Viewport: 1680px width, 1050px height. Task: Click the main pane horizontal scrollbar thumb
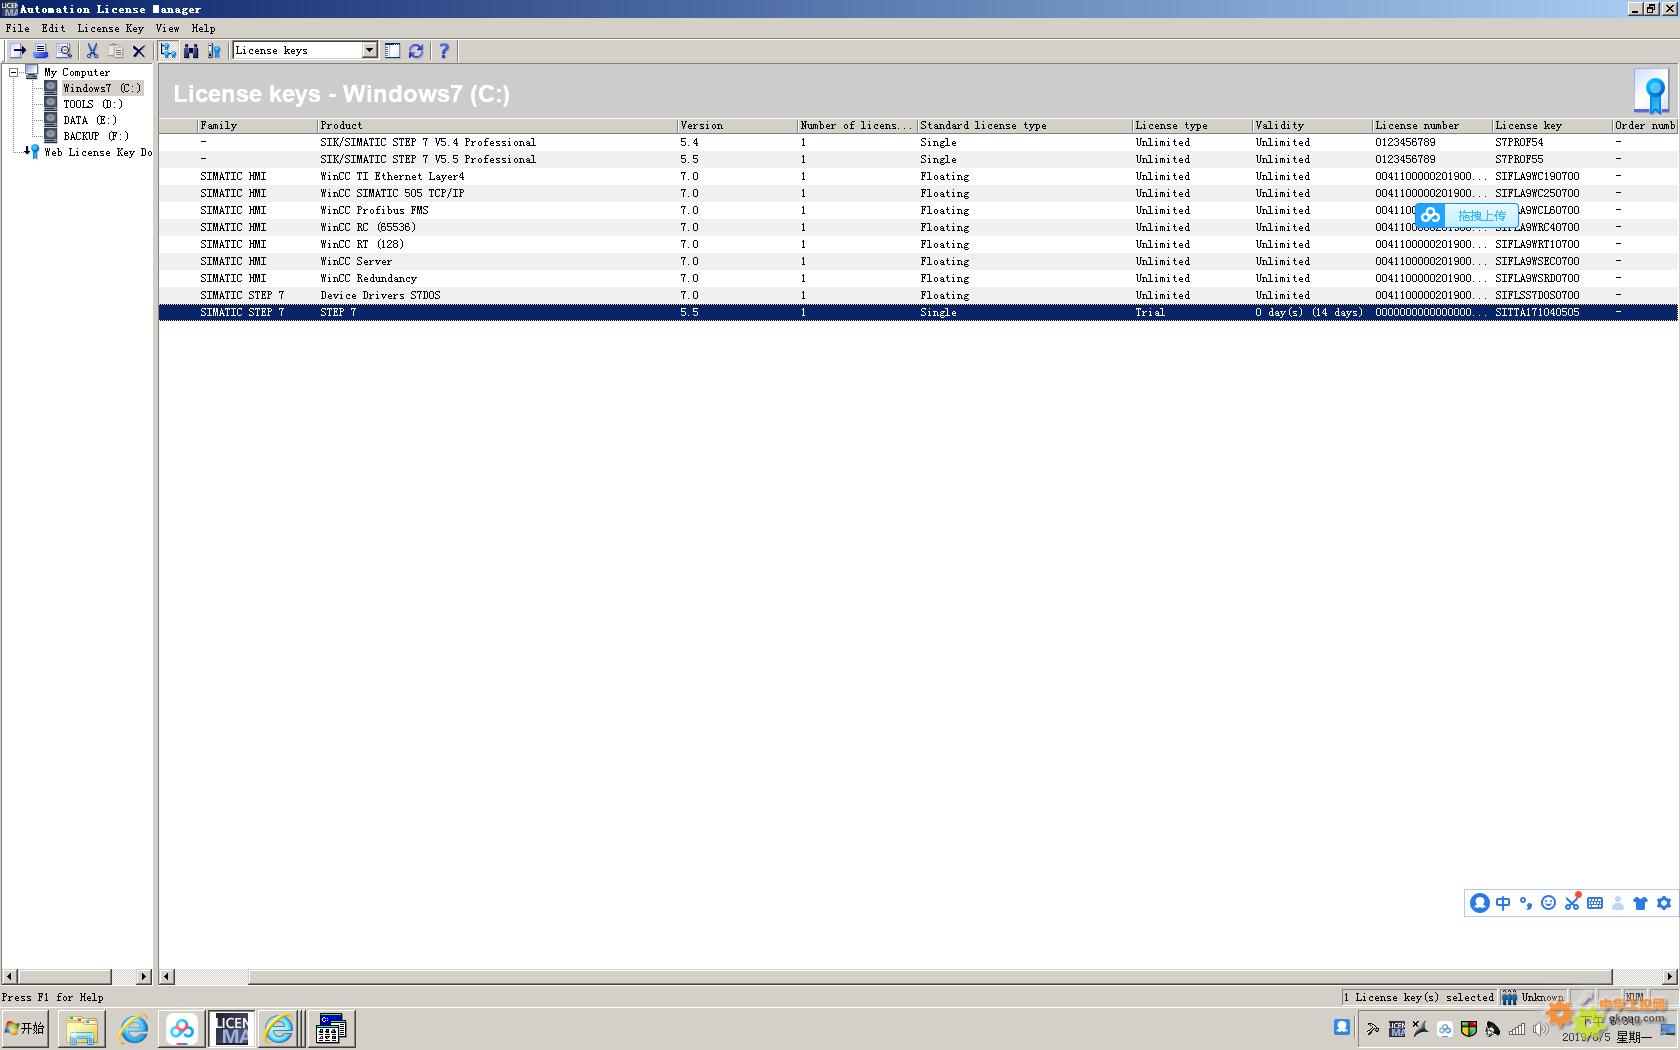coord(930,976)
